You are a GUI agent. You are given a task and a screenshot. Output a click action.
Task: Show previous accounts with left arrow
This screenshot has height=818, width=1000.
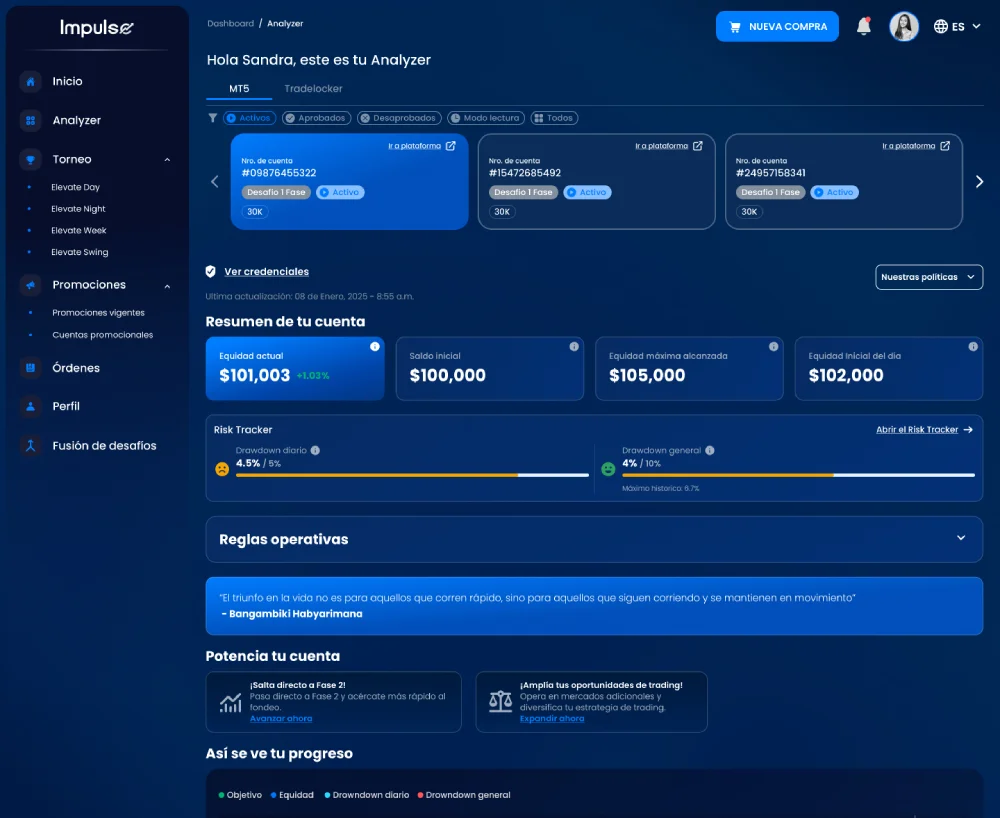(x=215, y=182)
